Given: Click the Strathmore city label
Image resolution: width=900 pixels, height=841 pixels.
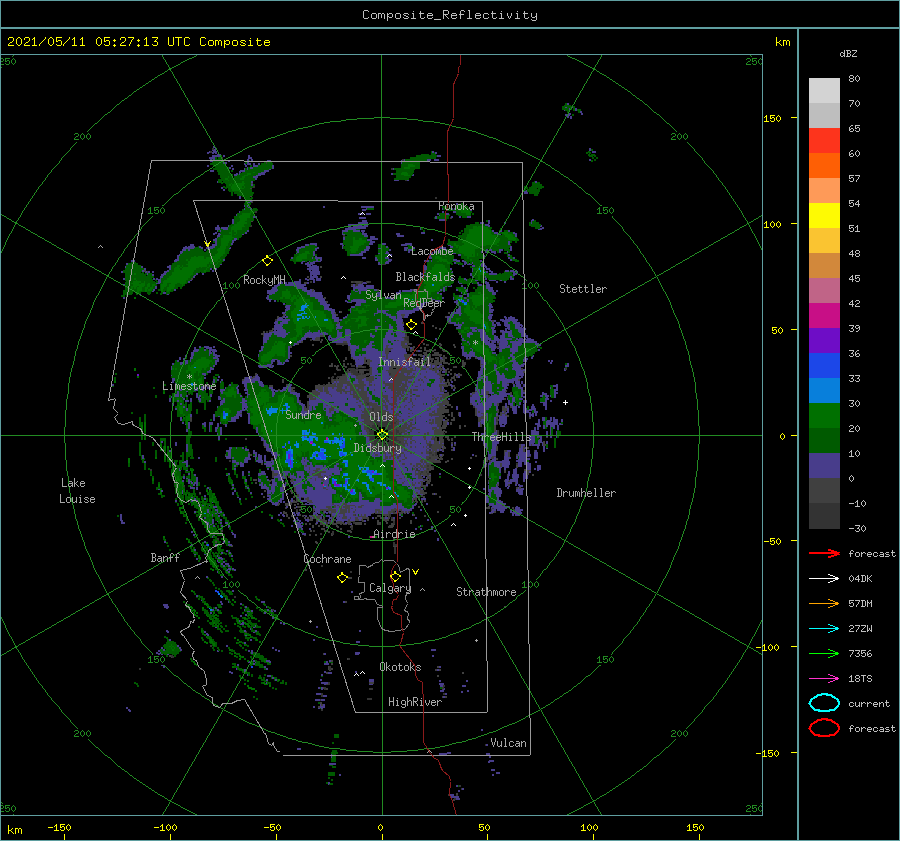Looking at the screenshot, I should (486, 592).
